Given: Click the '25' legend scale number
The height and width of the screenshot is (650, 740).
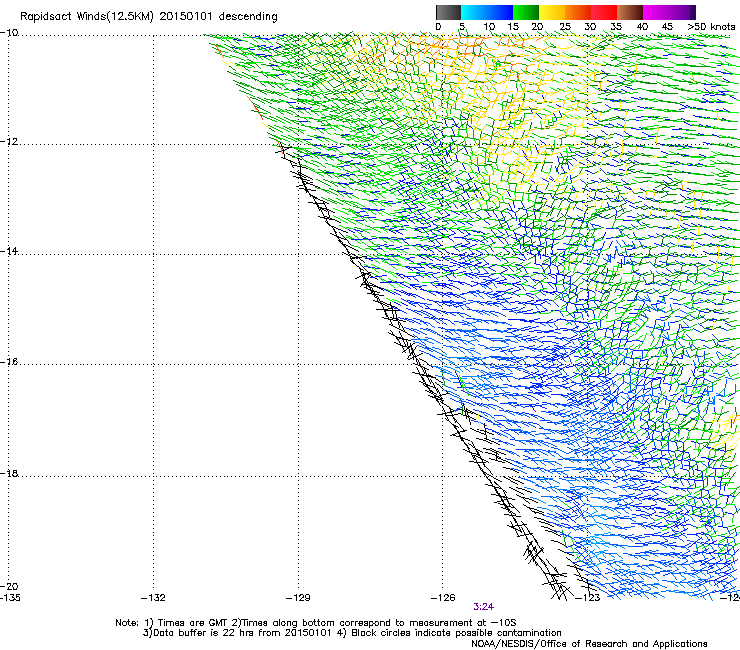Looking at the screenshot, I should (565, 27).
